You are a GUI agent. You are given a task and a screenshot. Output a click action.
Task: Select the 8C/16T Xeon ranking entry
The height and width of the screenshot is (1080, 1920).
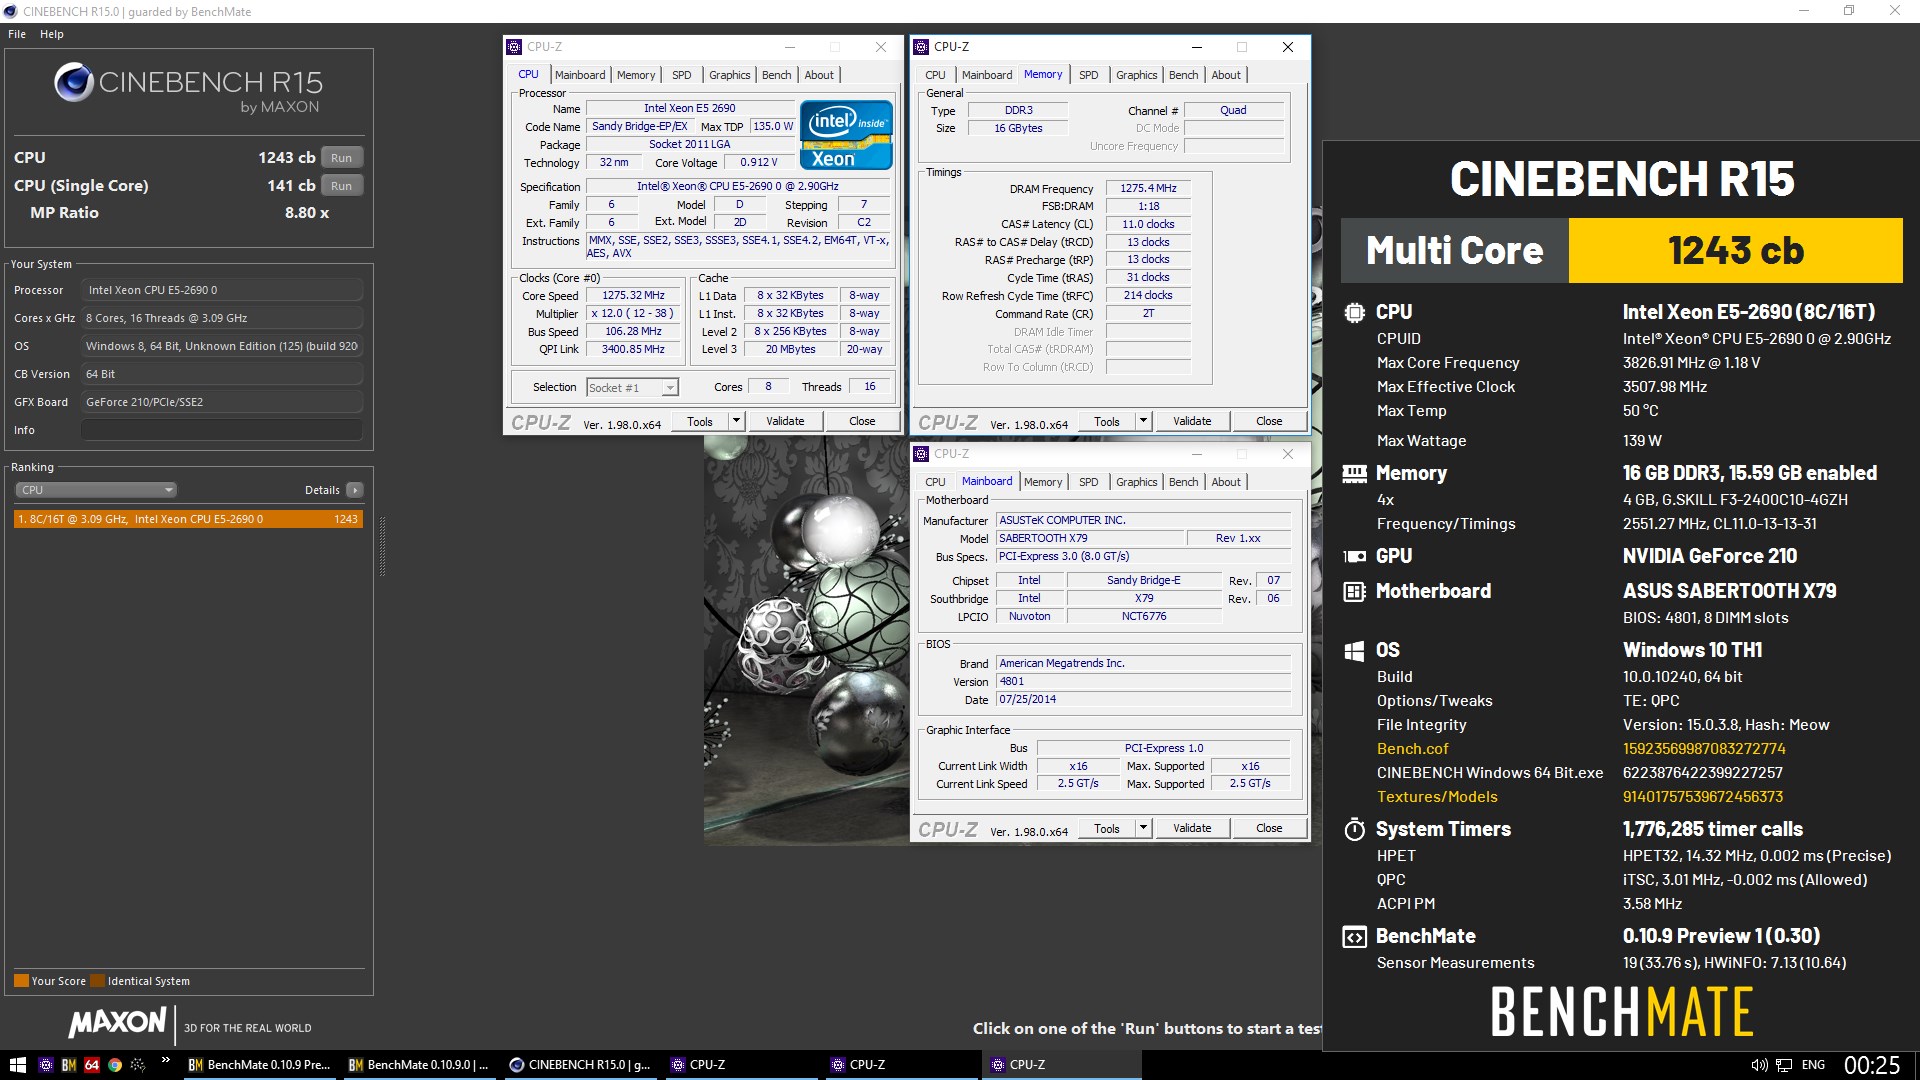click(188, 519)
